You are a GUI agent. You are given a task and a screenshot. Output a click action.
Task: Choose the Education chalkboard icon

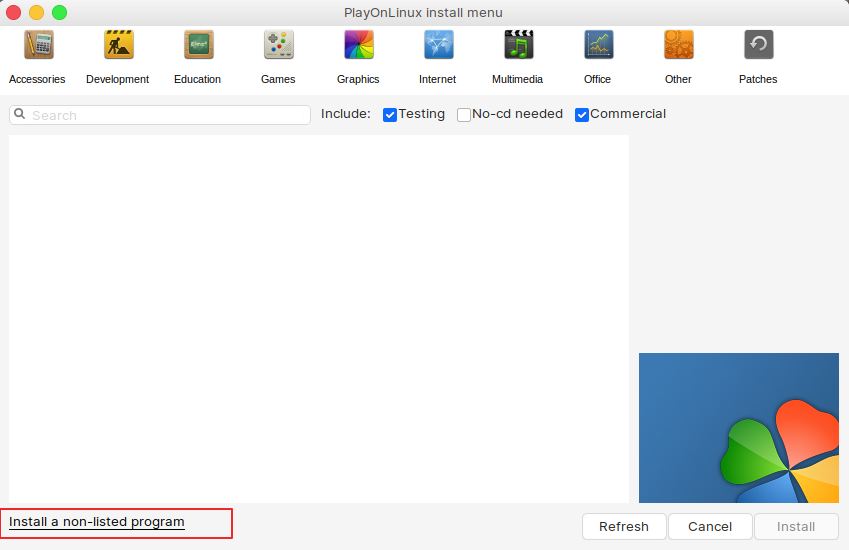[x=198, y=45]
